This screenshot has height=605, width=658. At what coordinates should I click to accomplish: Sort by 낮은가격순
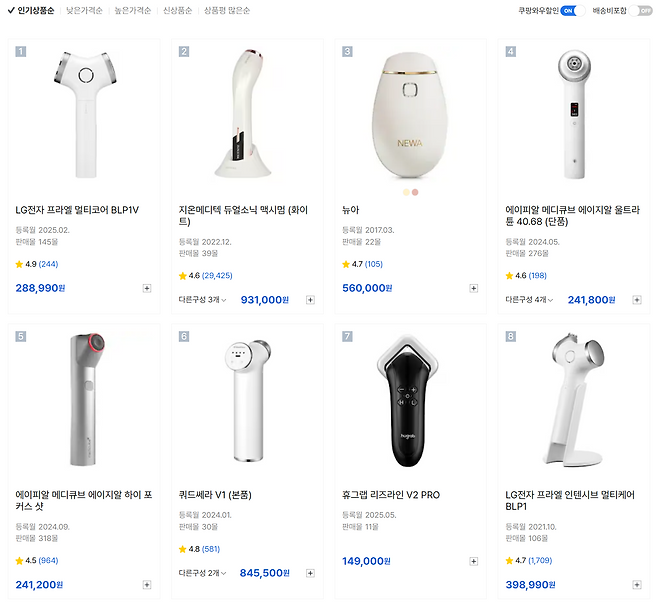pyautogui.click(x=84, y=11)
